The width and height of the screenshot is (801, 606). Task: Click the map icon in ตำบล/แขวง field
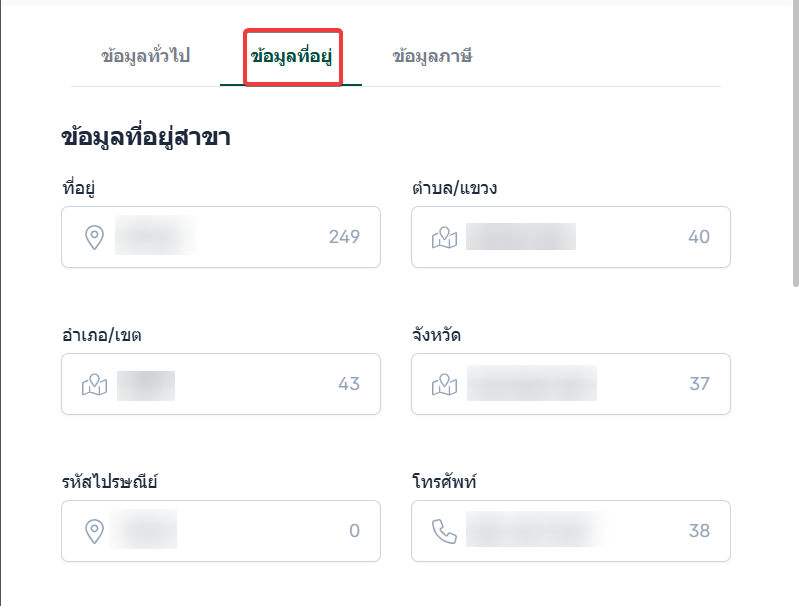444,237
